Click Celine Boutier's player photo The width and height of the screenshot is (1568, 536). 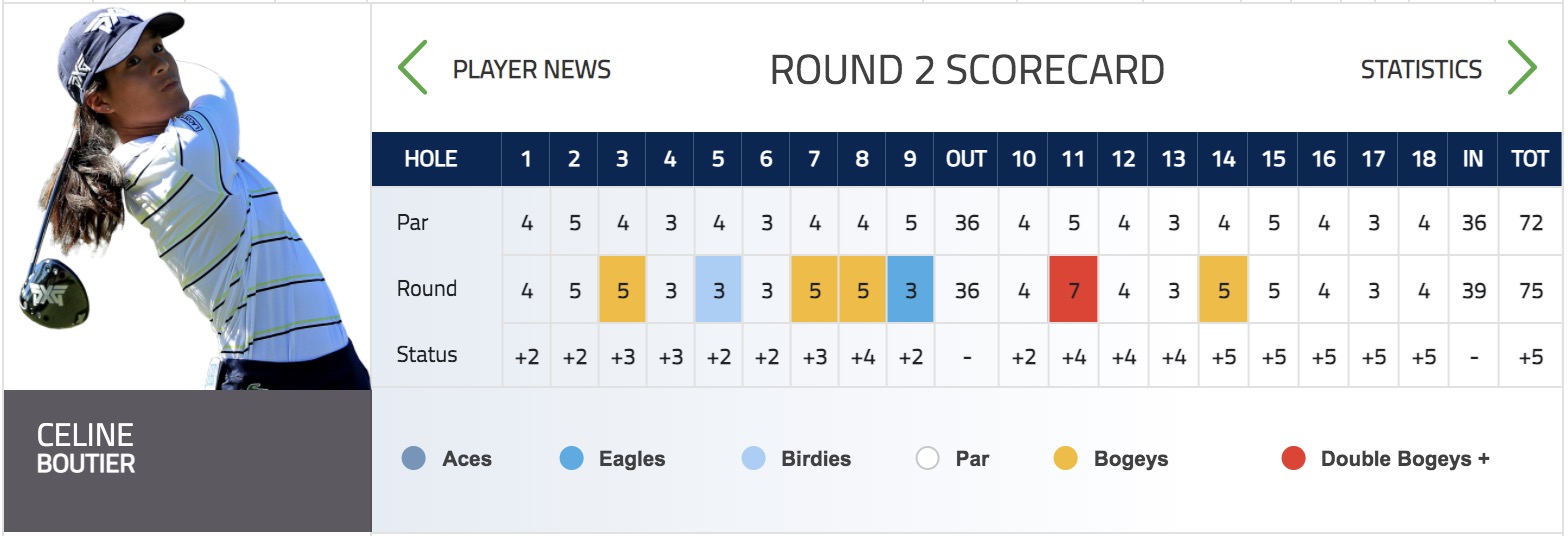pos(188,196)
